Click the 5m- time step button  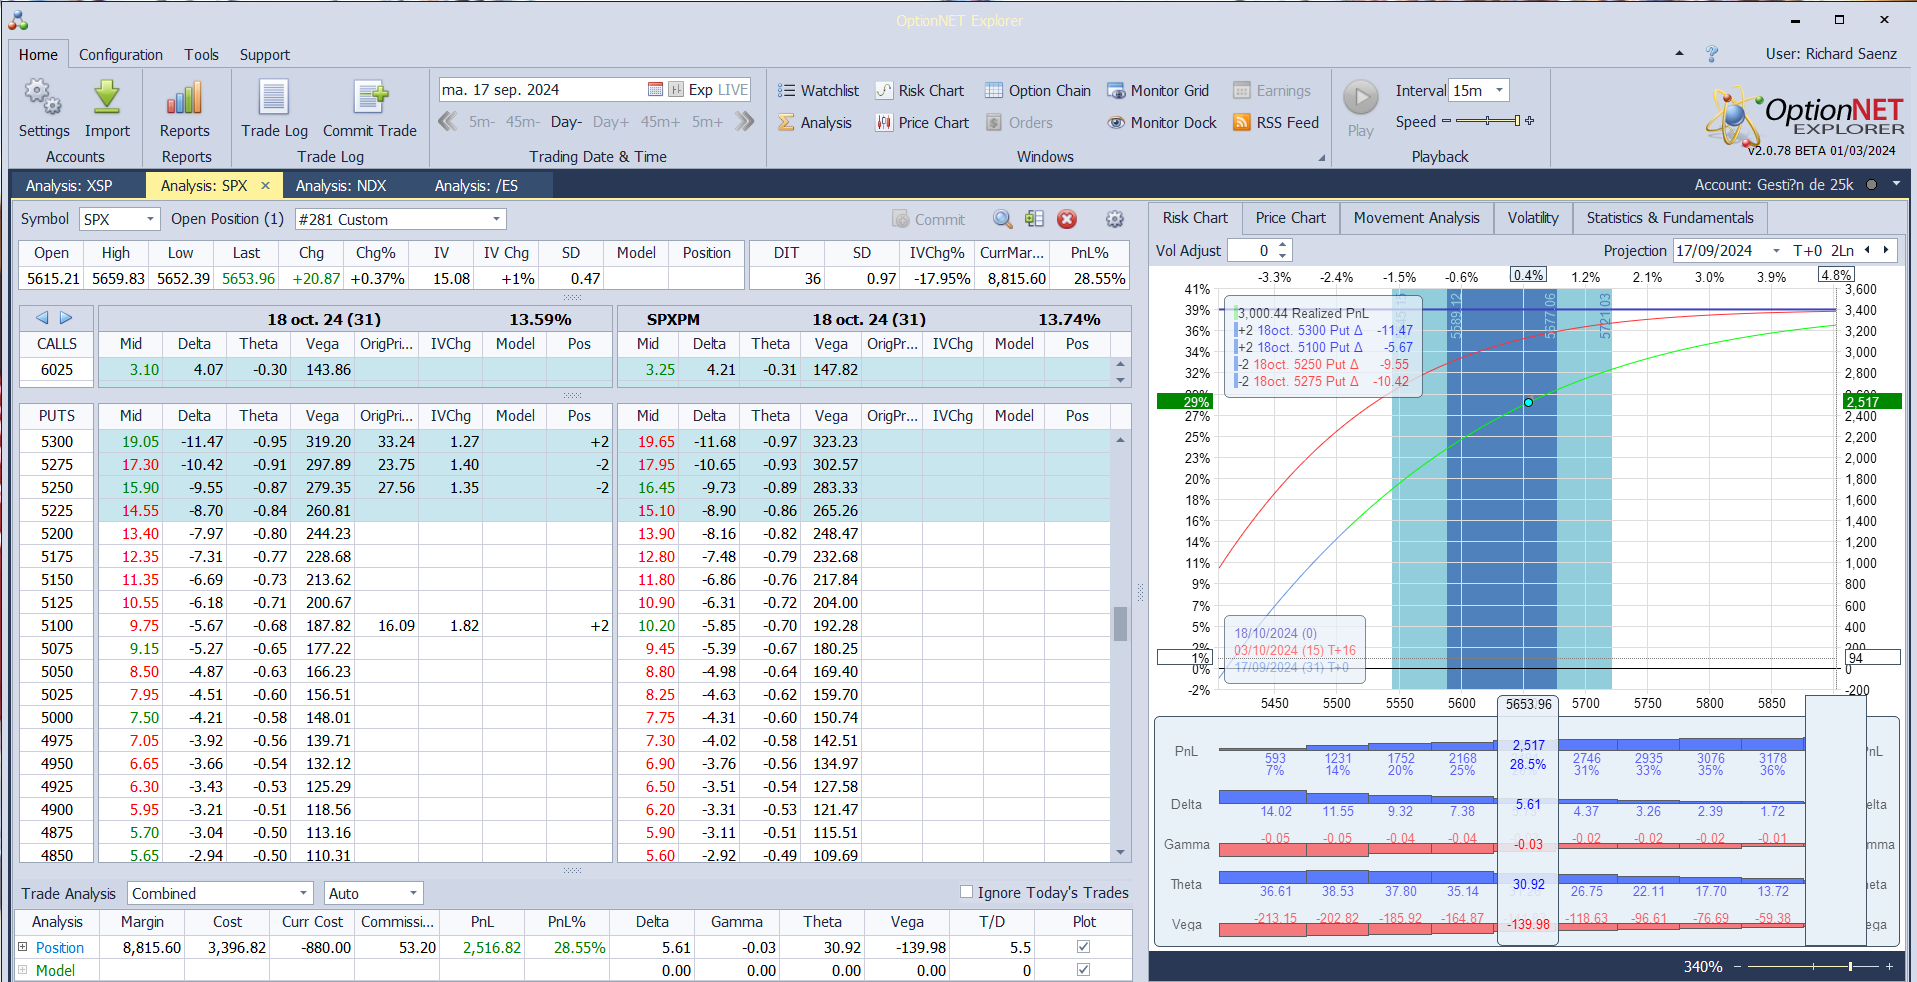click(482, 122)
